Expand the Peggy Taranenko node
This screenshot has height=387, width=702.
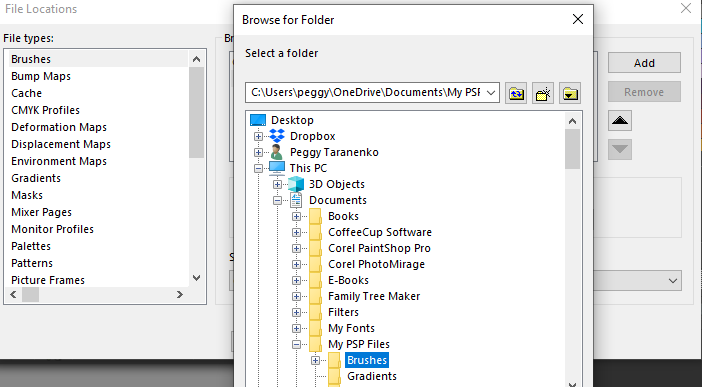(258, 152)
